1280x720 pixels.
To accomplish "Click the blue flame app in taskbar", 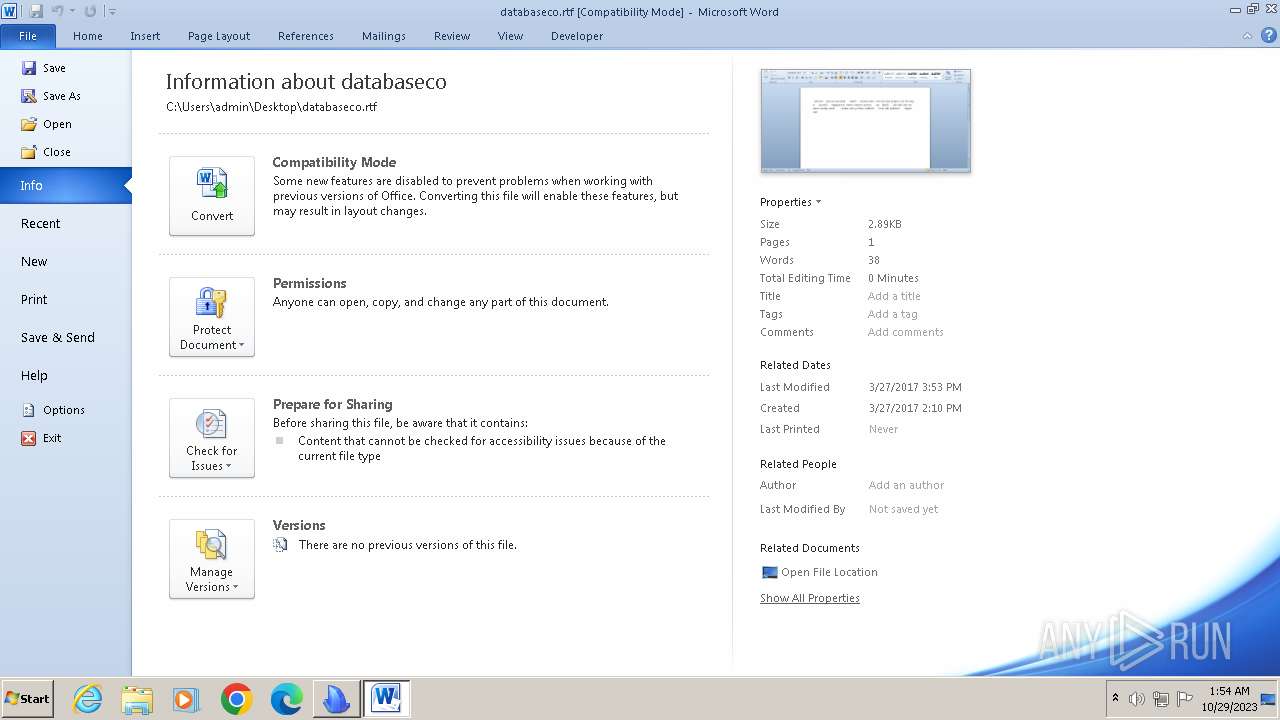I will point(336,699).
